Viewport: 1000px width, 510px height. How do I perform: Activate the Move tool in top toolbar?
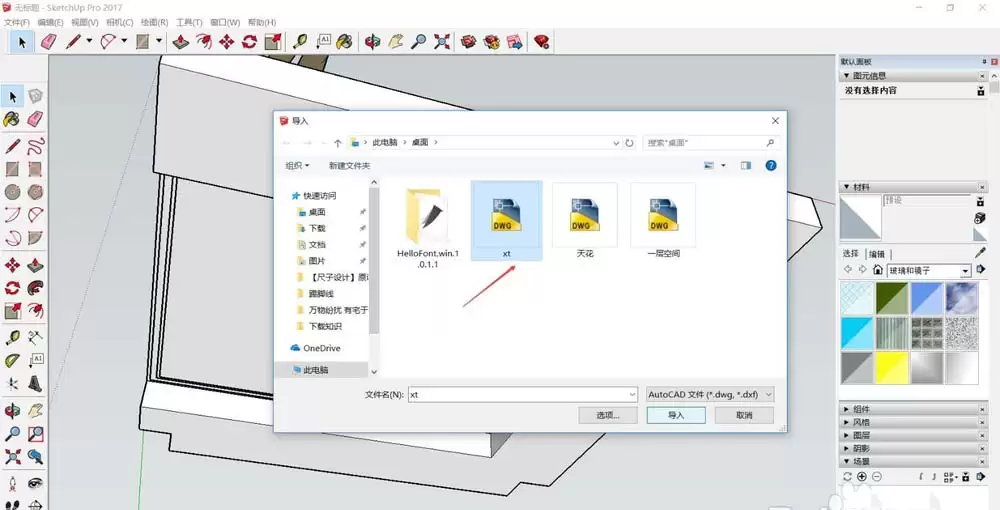(x=226, y=42)
